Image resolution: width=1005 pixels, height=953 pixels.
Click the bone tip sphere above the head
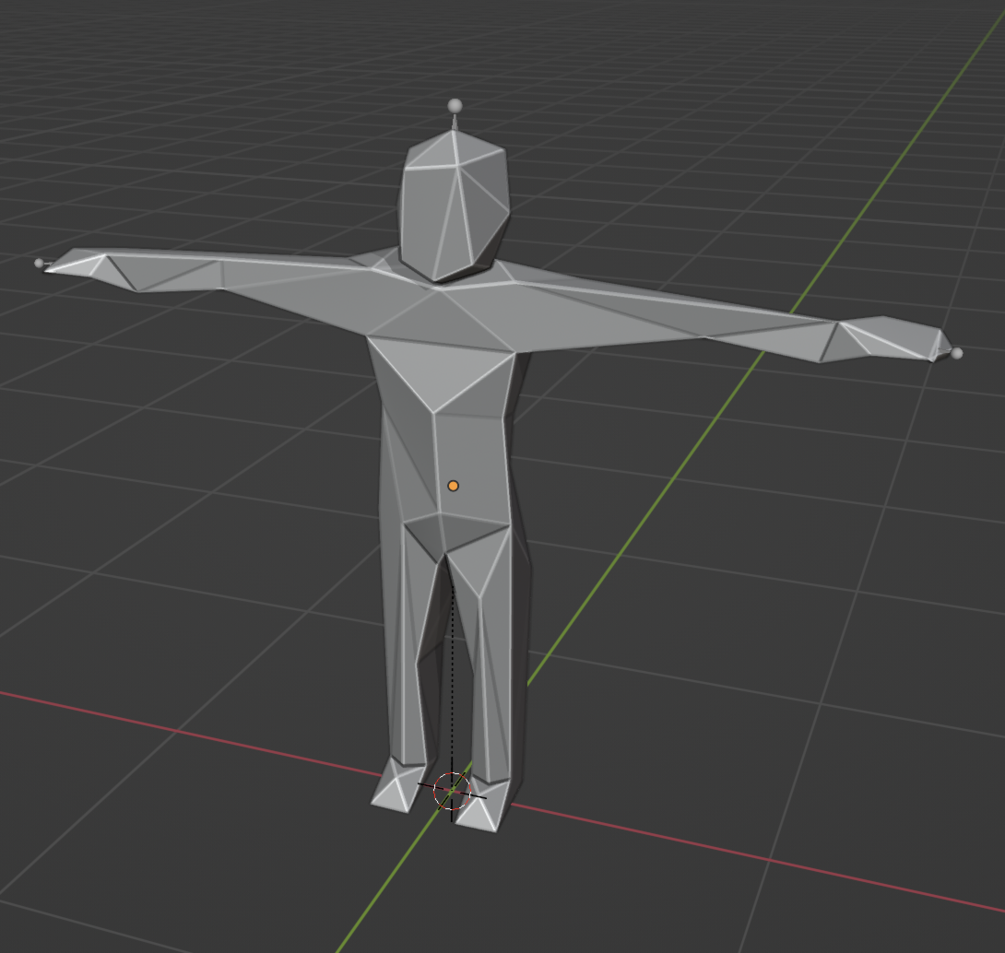click(455, 105)
